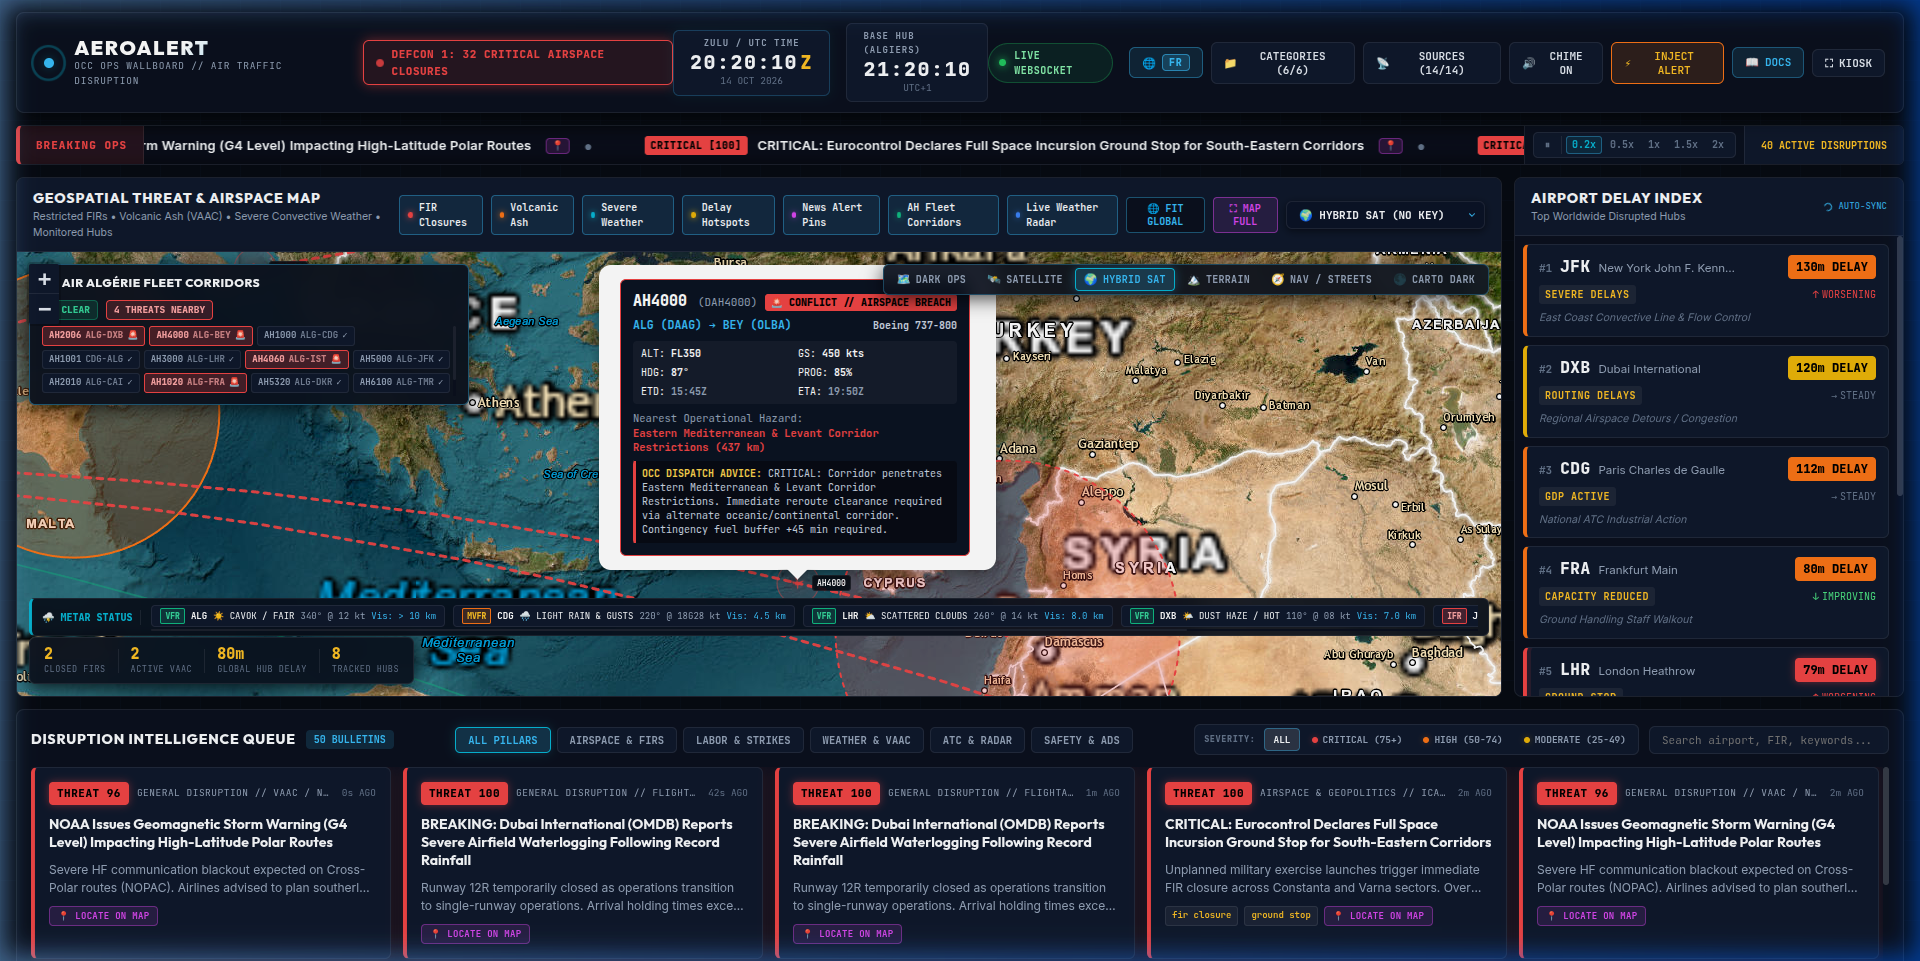Zoom out with the map minus icon
Viewport: 1920px width, 961px height.
coord(44,309)
